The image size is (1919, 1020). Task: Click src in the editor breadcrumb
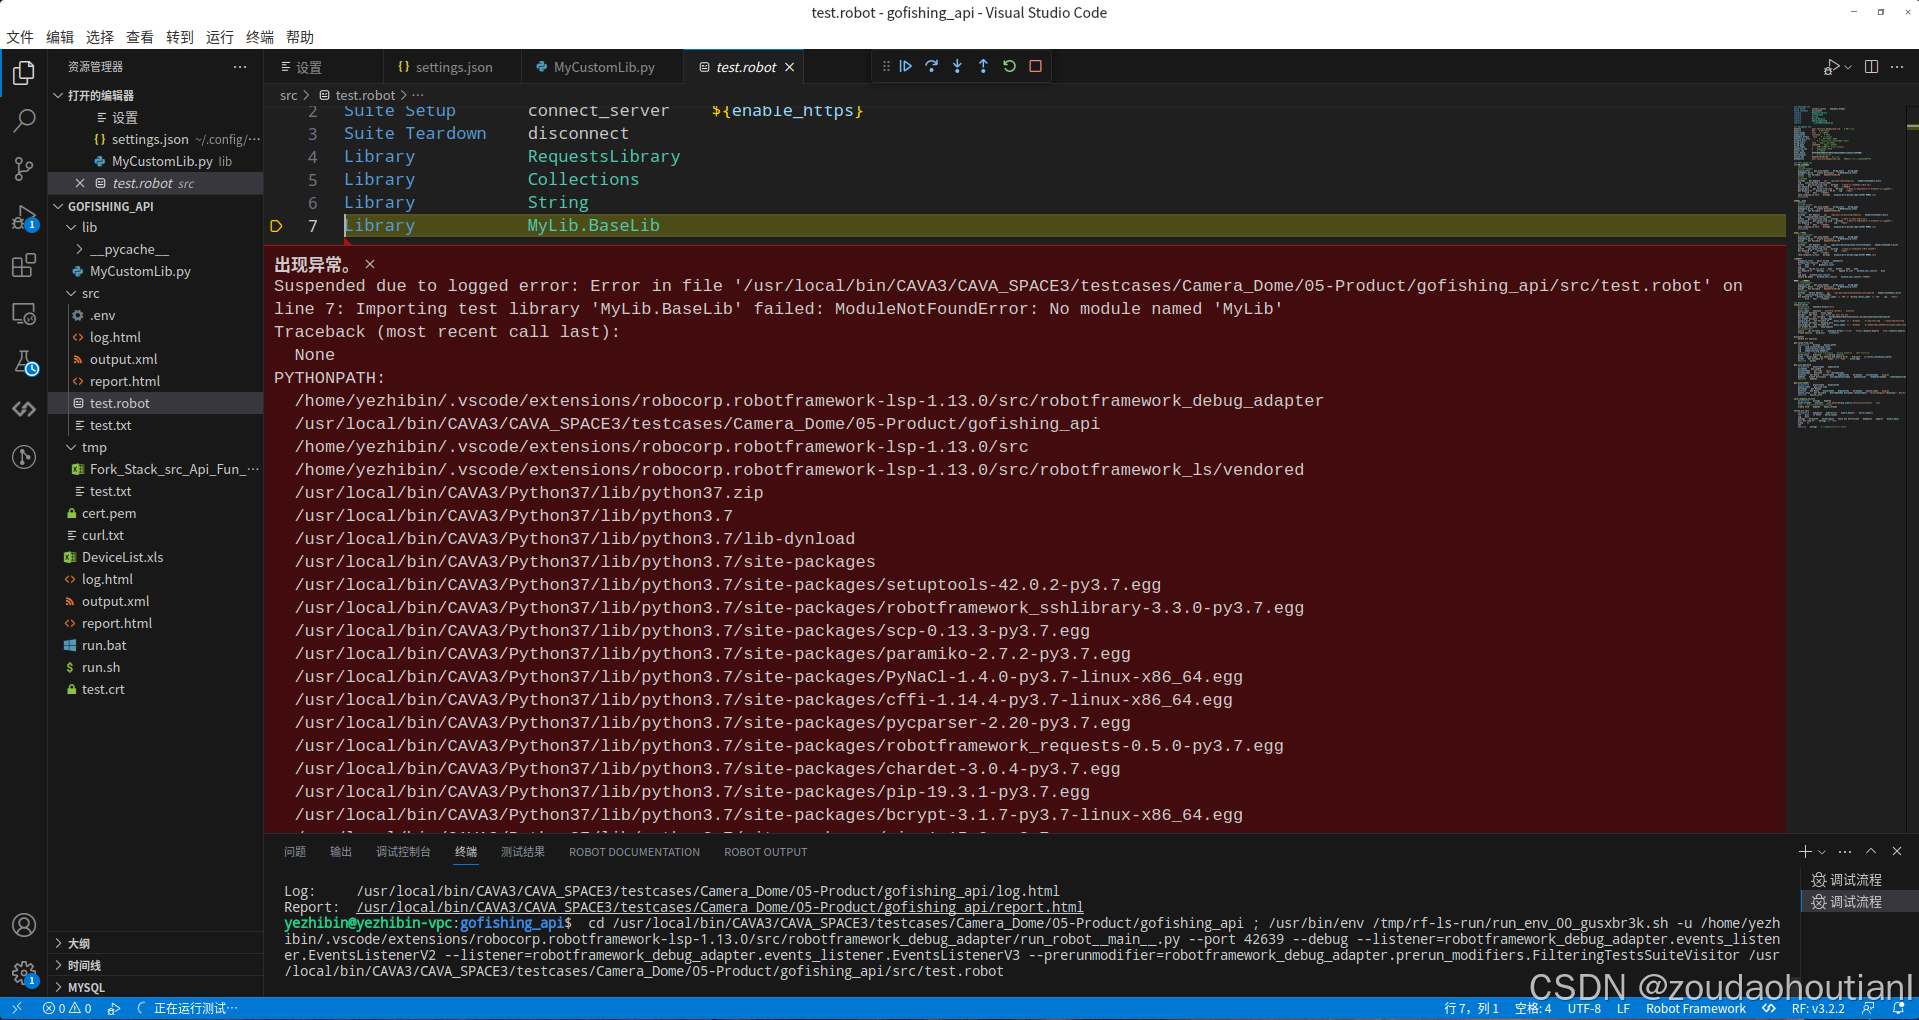288,95
